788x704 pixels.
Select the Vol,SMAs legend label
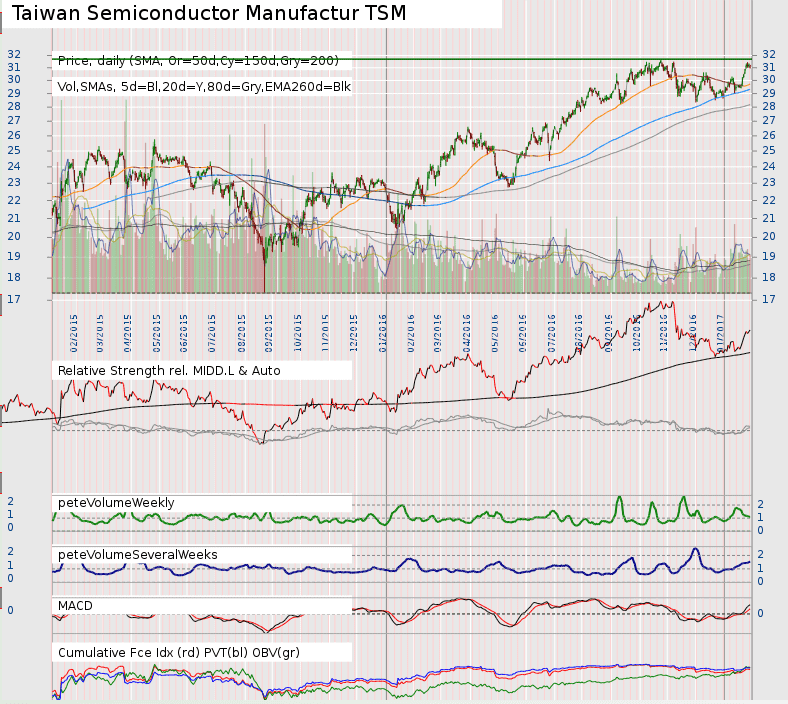pos(204,87)
